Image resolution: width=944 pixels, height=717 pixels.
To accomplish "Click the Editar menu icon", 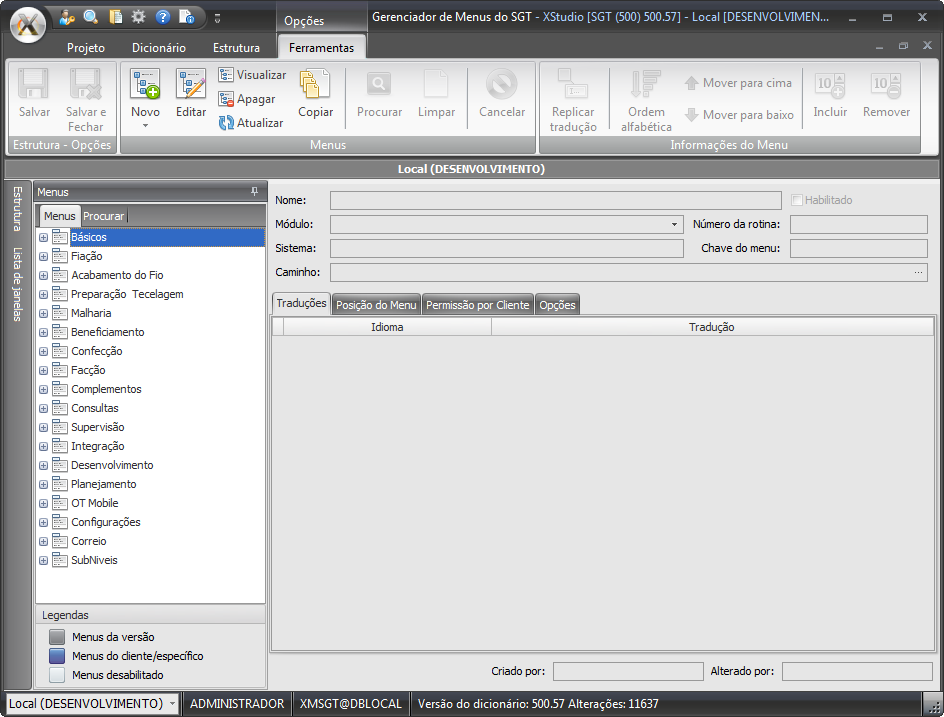I will pos(191,84).
